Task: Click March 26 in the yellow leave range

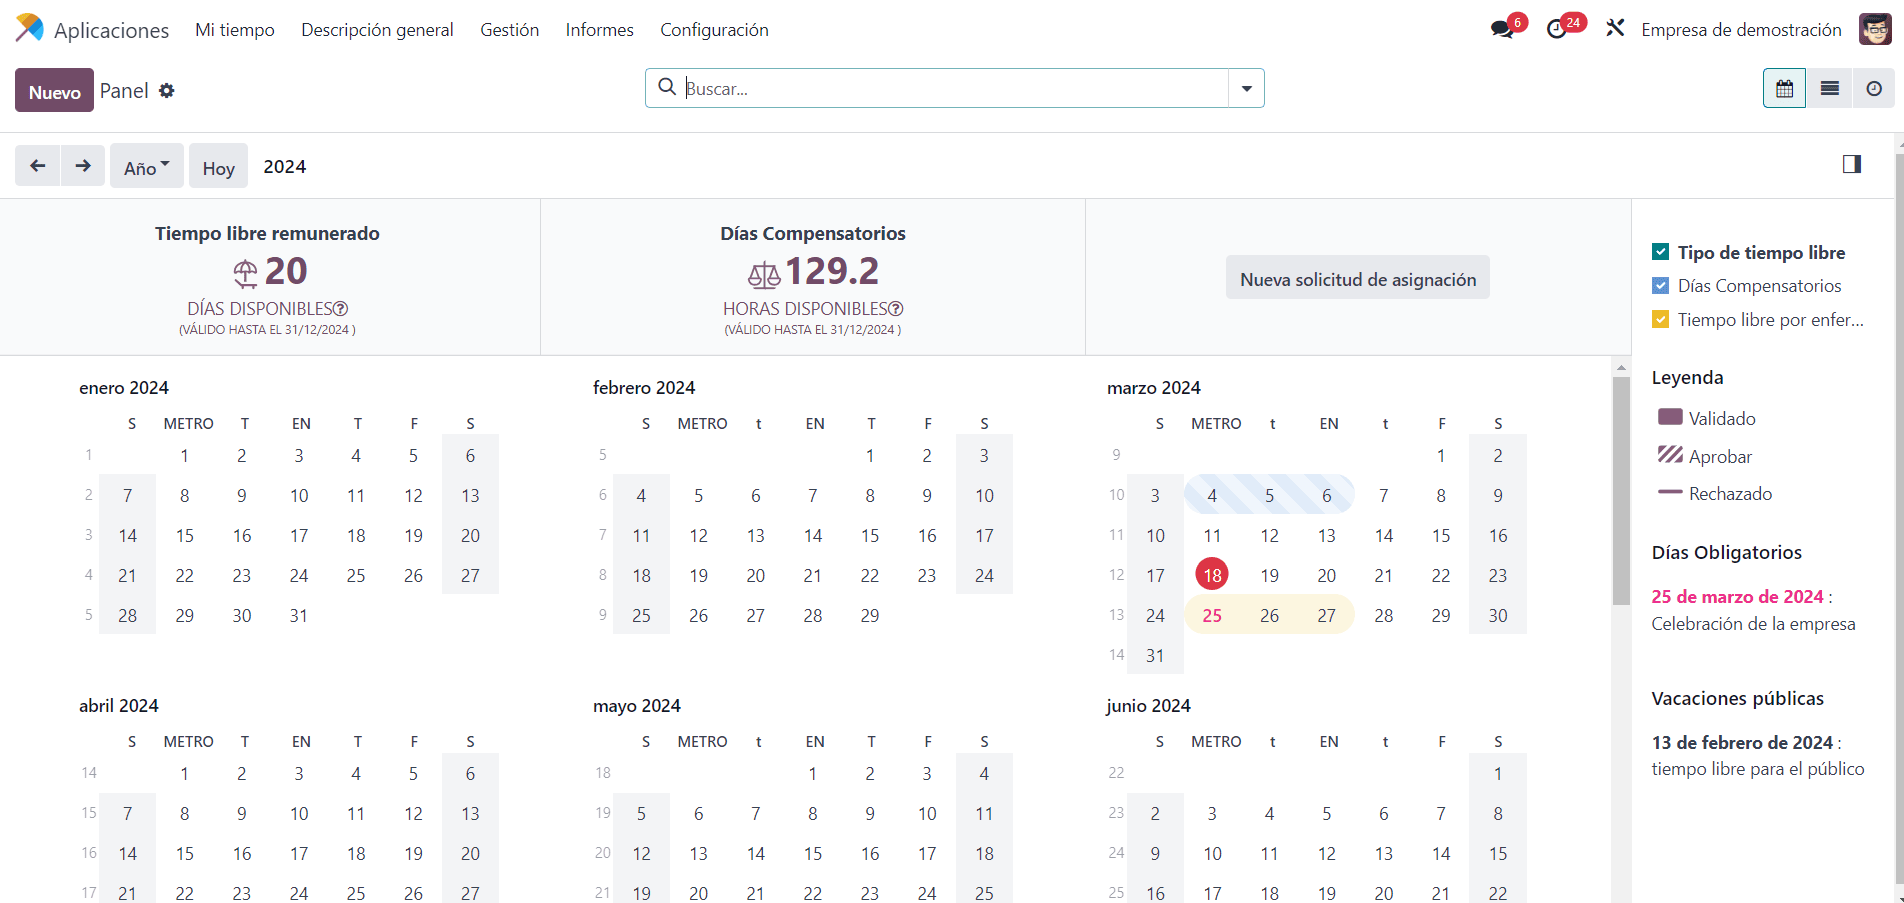Action: [1269, 615]
